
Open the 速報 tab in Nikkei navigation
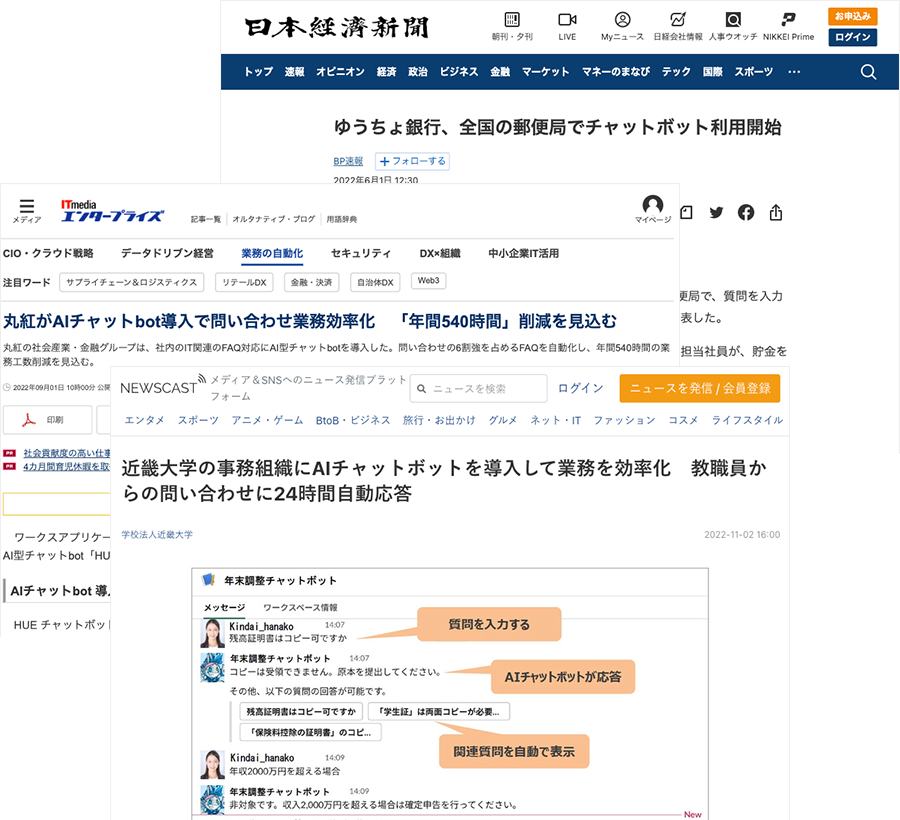tap(294, 72)
